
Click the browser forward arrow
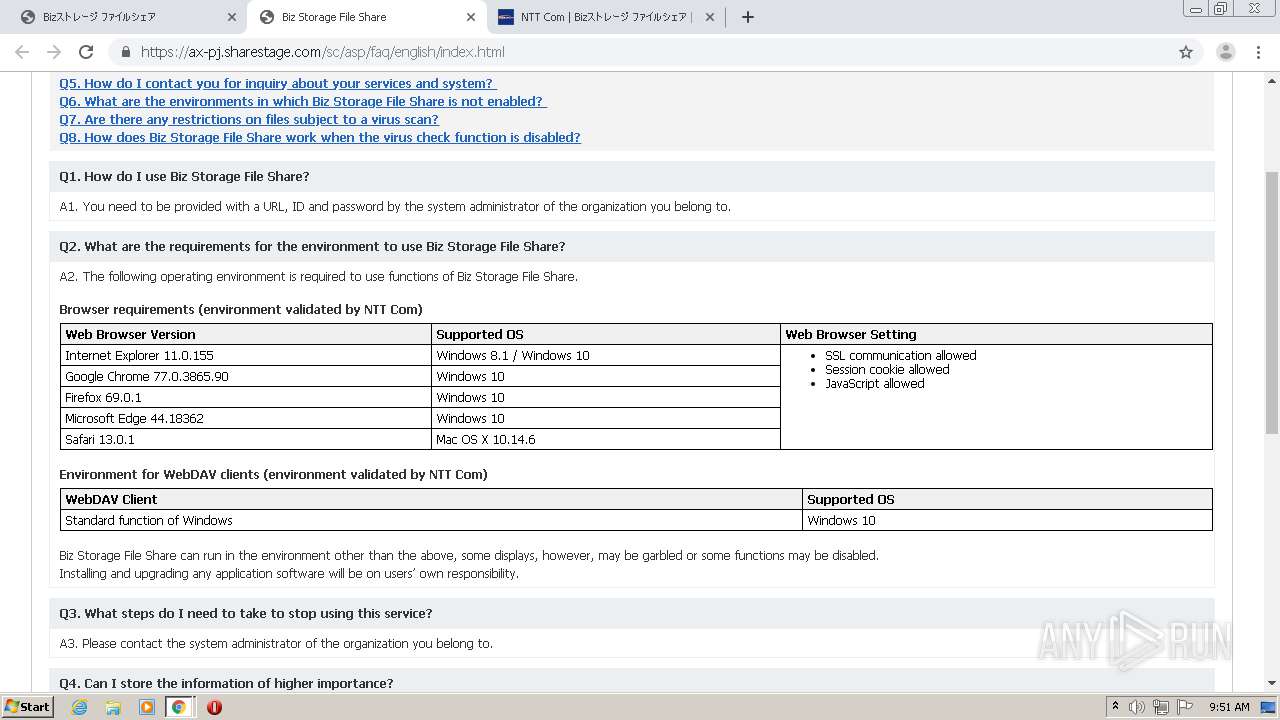click(54, 52)
